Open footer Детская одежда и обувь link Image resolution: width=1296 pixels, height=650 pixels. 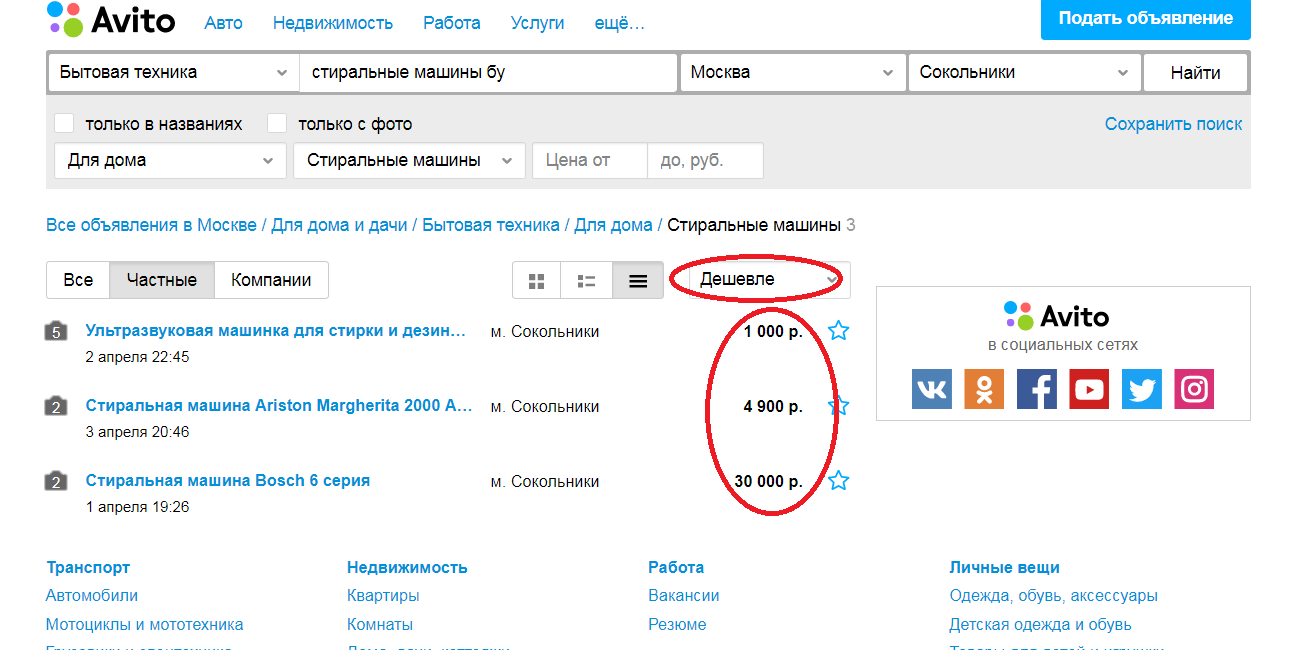1041,624
